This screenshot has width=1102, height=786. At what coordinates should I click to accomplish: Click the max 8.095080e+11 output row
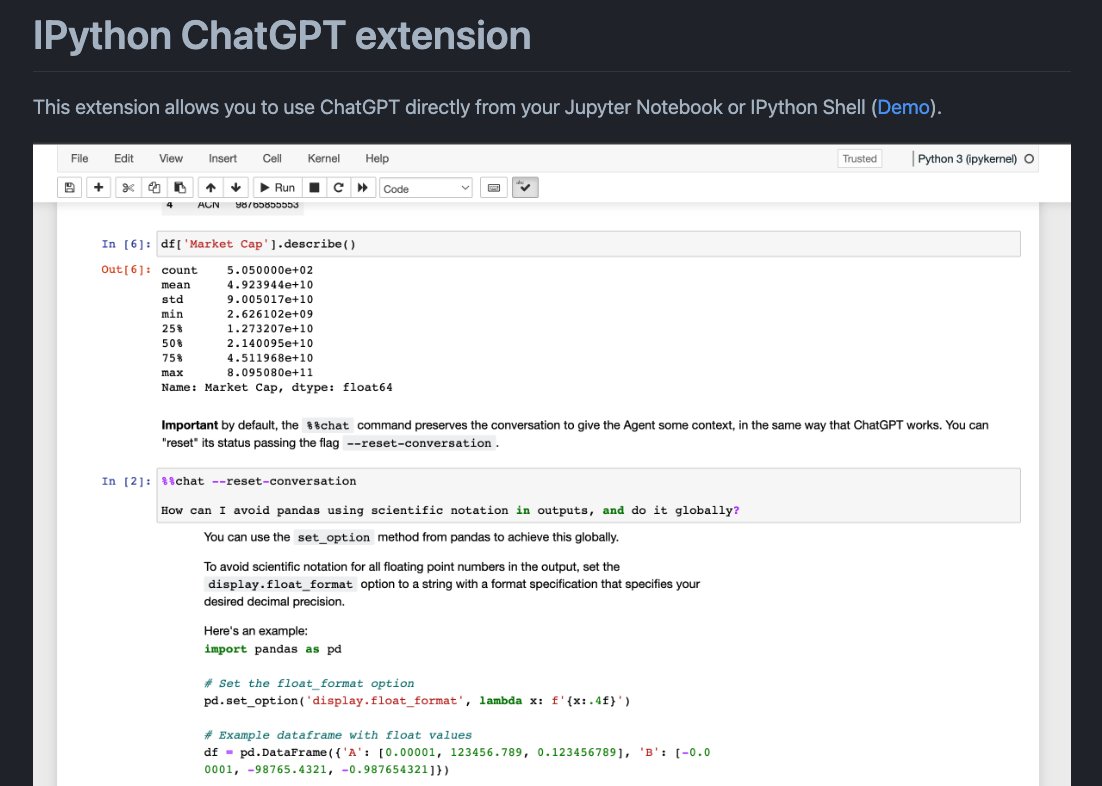pyautogui.click(x=237, y=373)
